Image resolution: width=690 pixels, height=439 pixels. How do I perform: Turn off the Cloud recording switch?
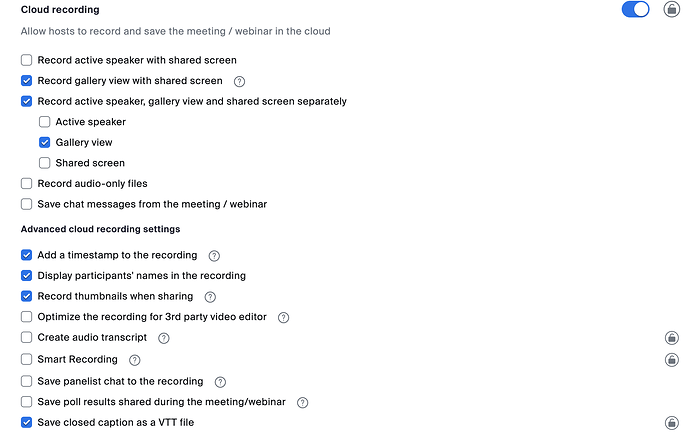(635, 9)
